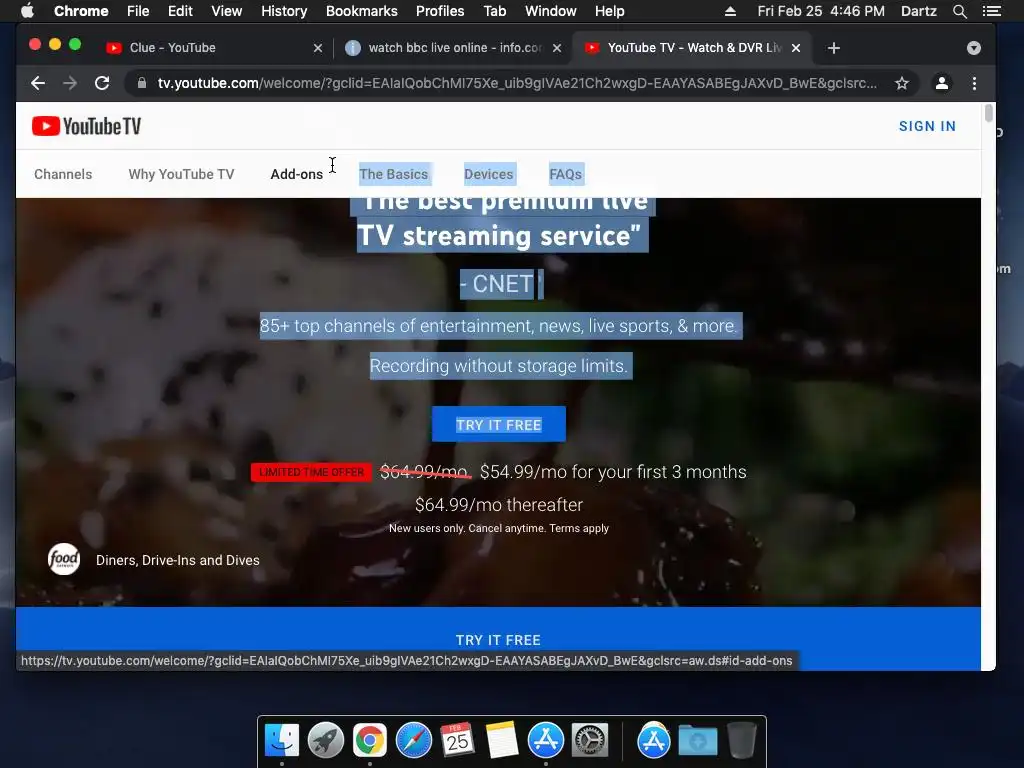Open the Window menu

pyautogui.click(x=551, y=11)
